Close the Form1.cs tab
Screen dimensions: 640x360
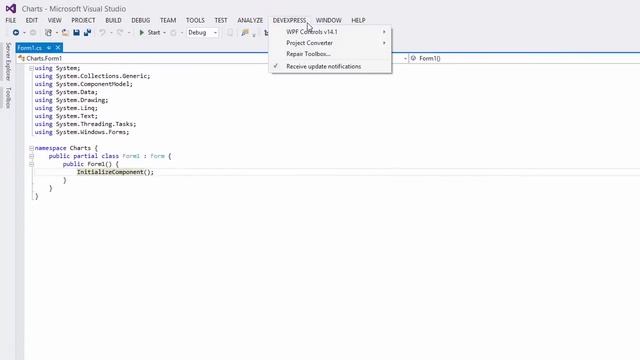58,48
